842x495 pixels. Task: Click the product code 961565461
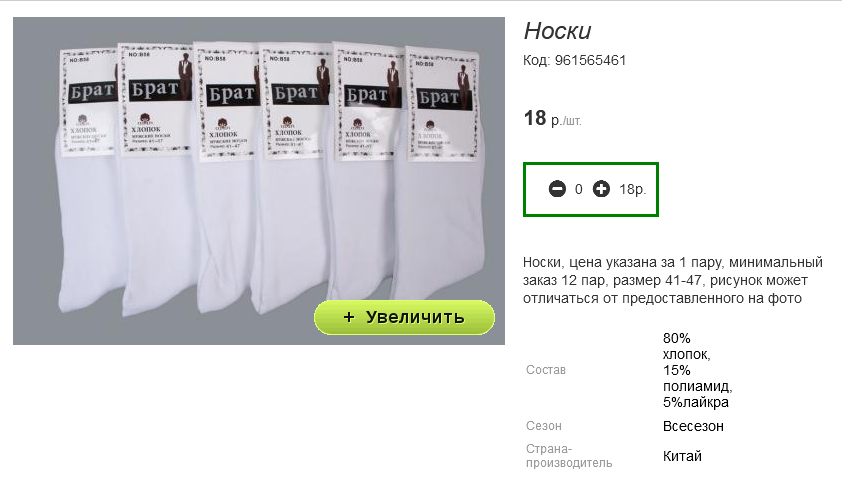coord(590,60)
